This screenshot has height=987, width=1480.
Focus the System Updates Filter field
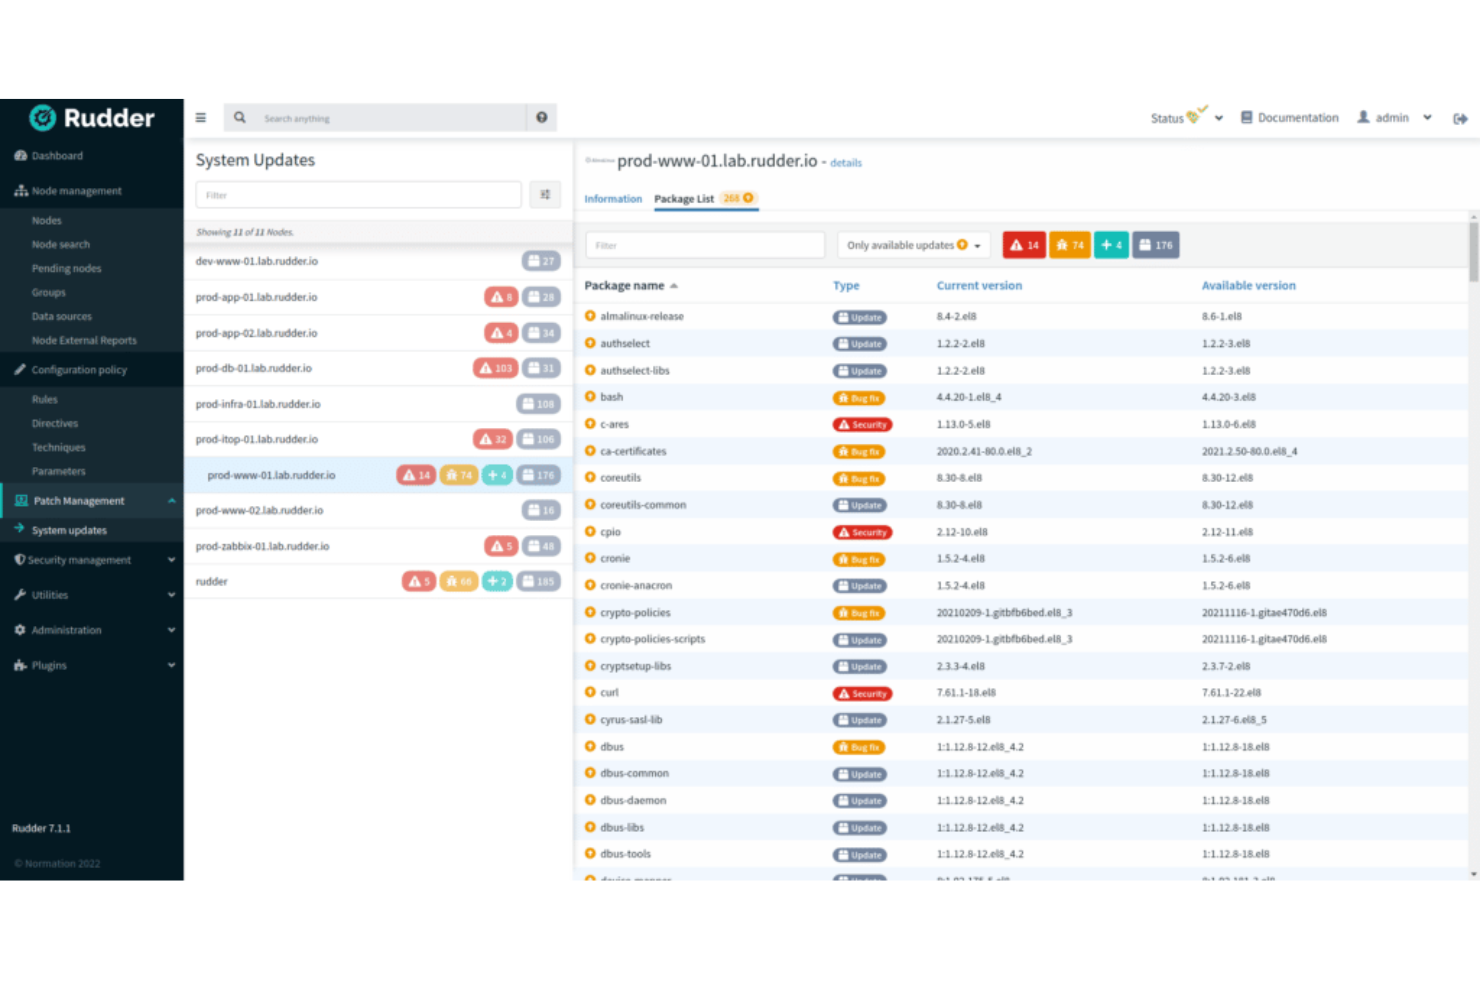pyautogui.click(x=359, y=195)
